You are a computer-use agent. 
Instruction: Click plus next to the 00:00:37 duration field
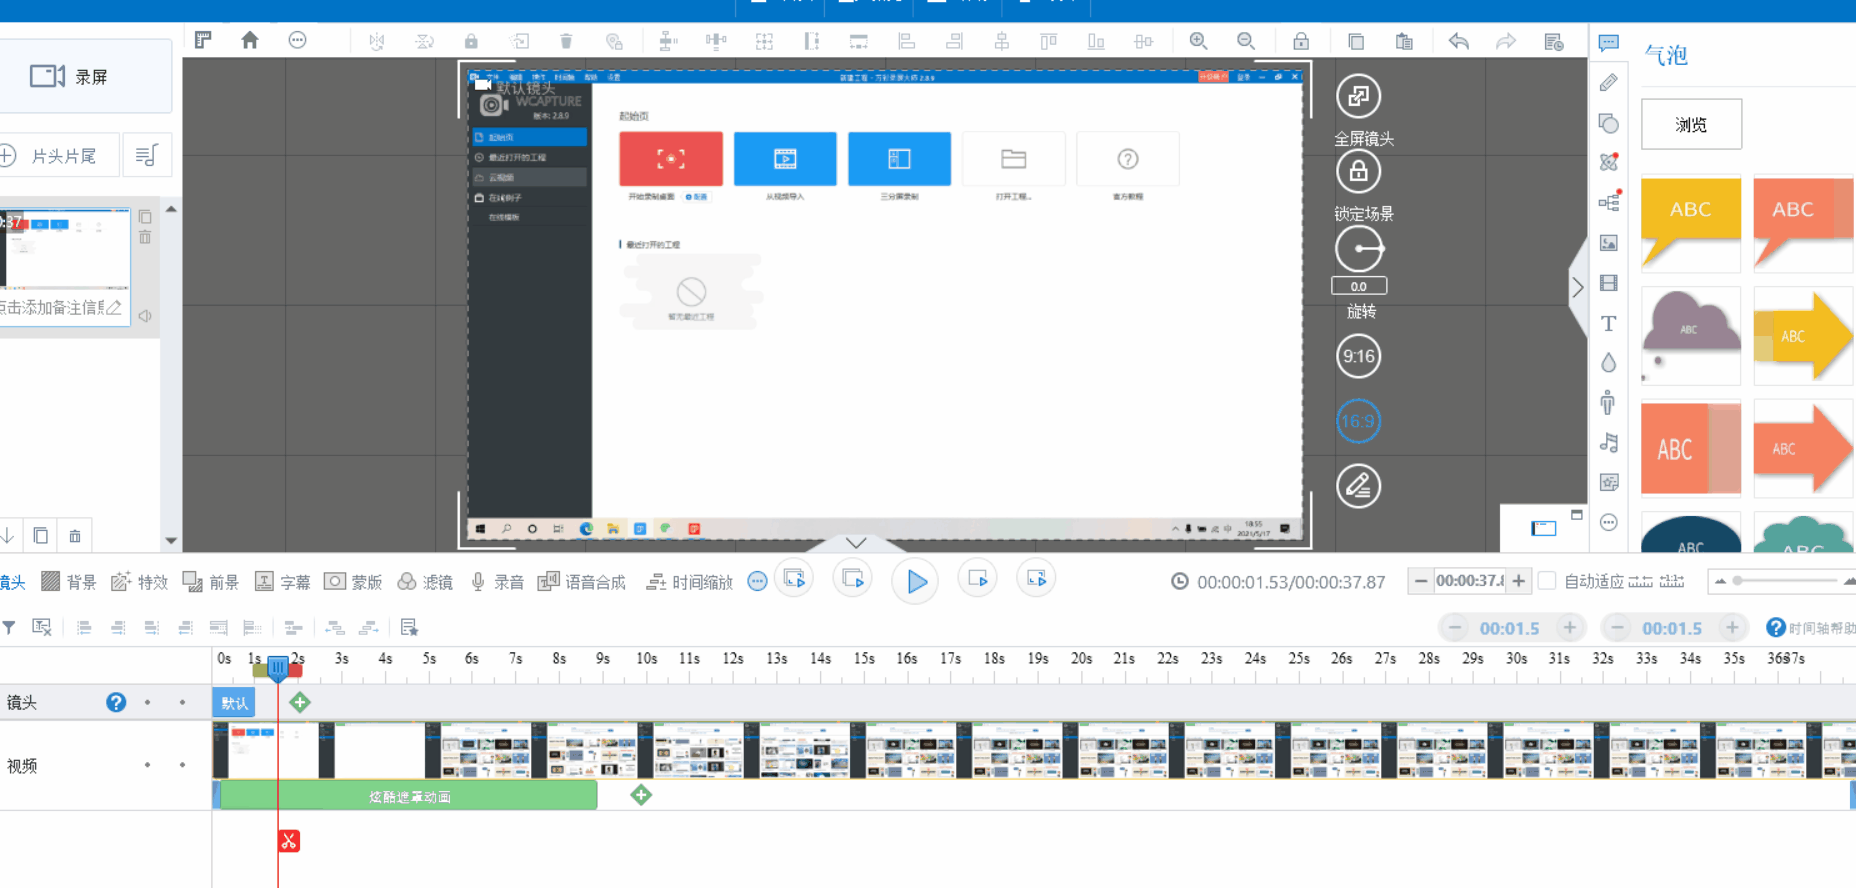coord(1519,581)
